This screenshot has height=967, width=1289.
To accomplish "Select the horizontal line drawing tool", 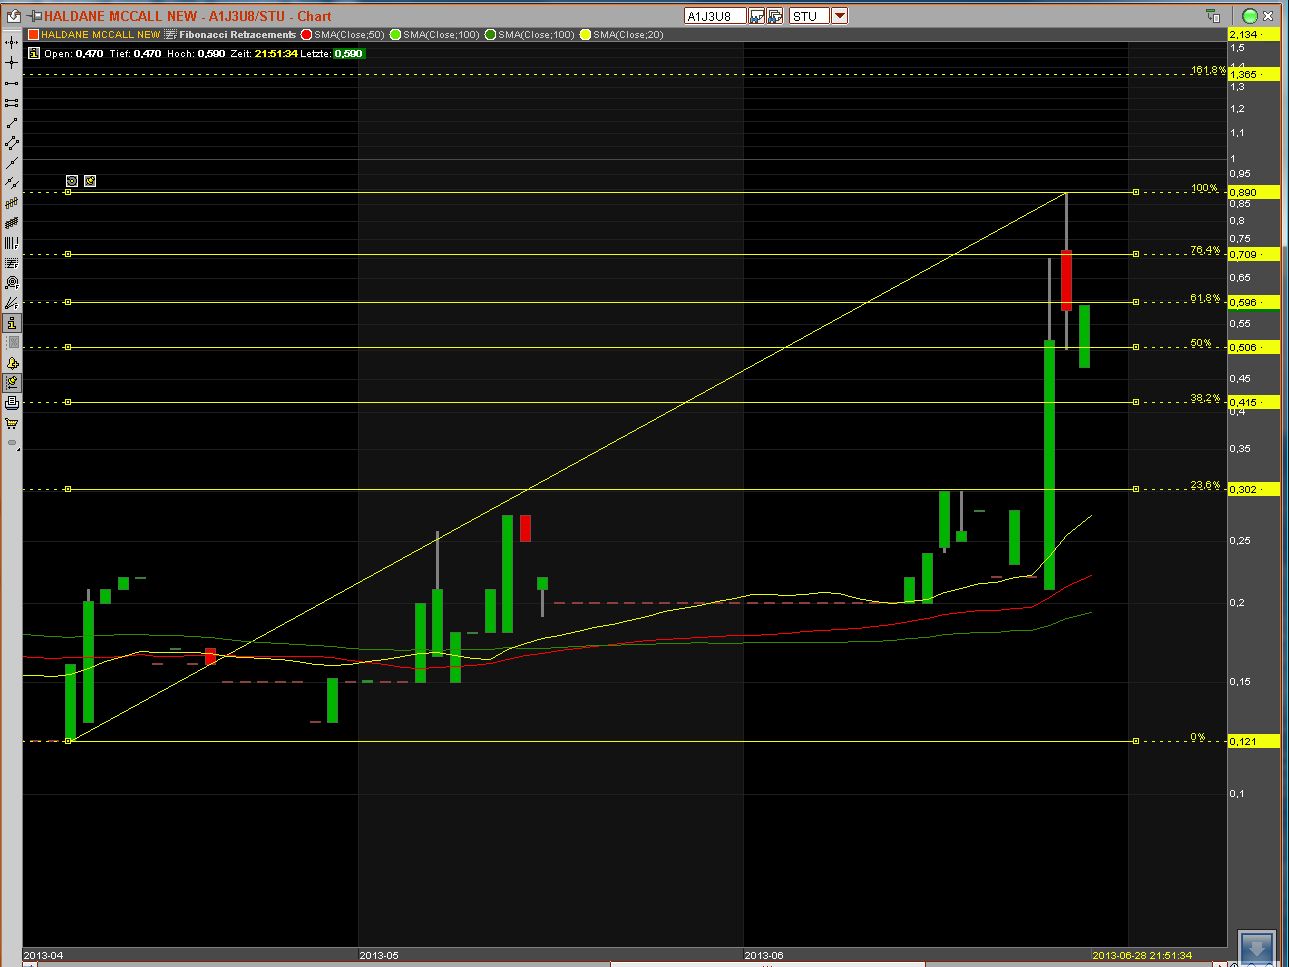I will click(x=12, y=83).
